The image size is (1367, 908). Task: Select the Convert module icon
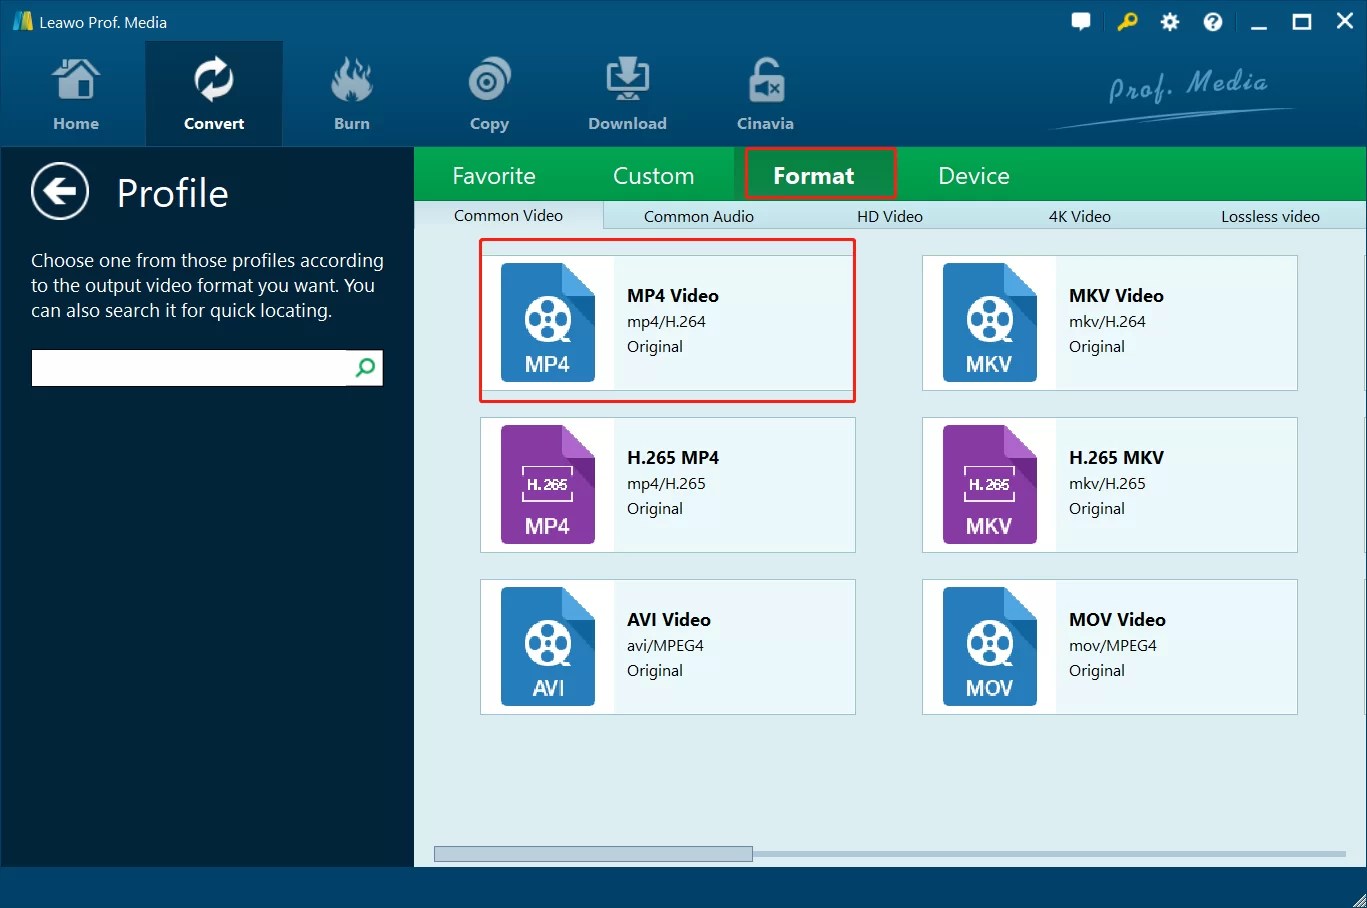[x=213, y=93]
